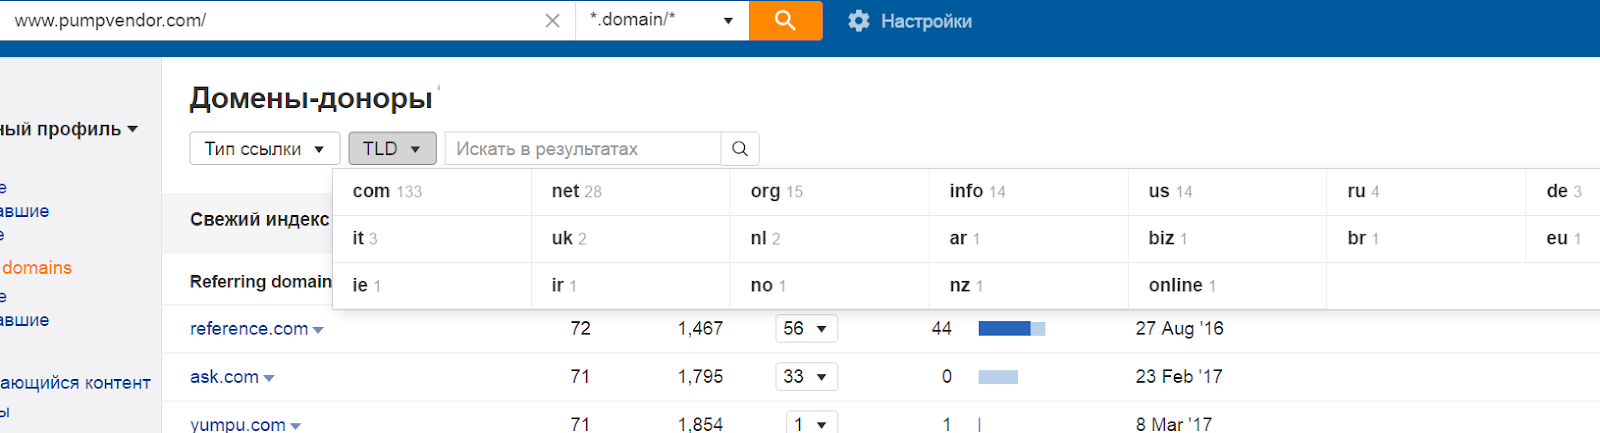Image resolution: width=1600 pixels, height=433 pixels.
Task: Open the 56 dropdown for reference.com
Action: click(x=806, y=329)
